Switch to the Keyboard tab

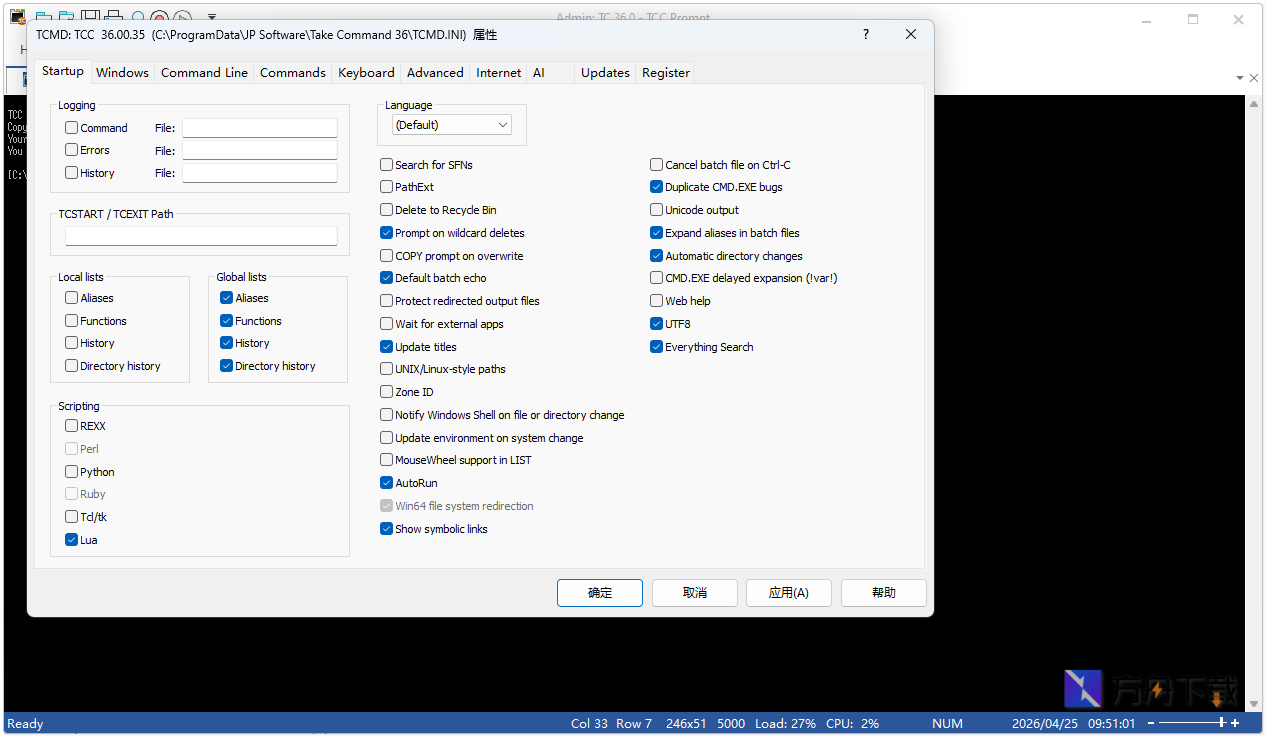(x=366, y=72)
